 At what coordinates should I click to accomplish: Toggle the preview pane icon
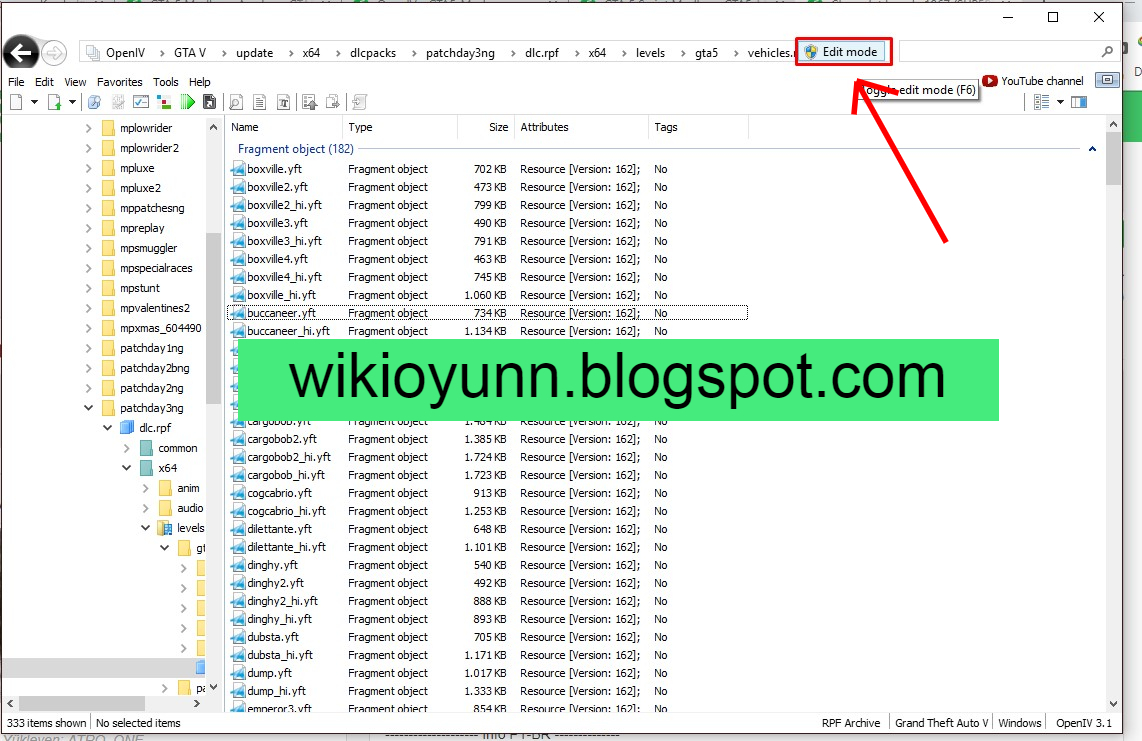pos(1079,102)
